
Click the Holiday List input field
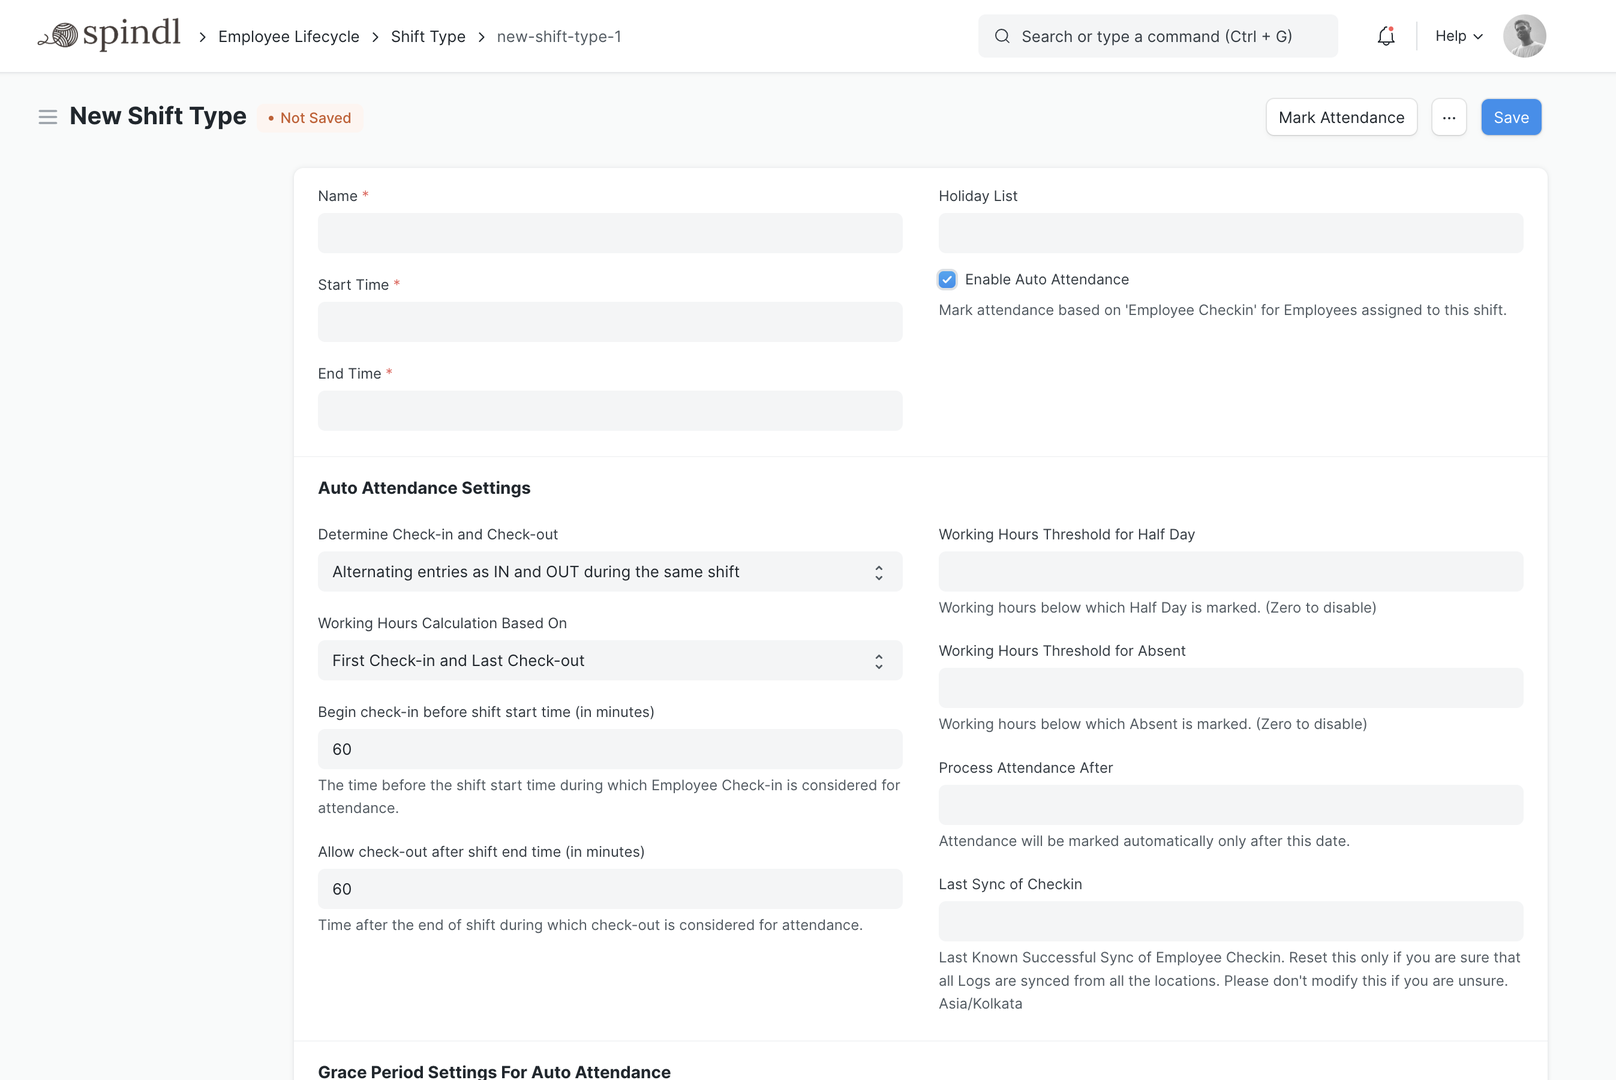[x=1230, y=232]
